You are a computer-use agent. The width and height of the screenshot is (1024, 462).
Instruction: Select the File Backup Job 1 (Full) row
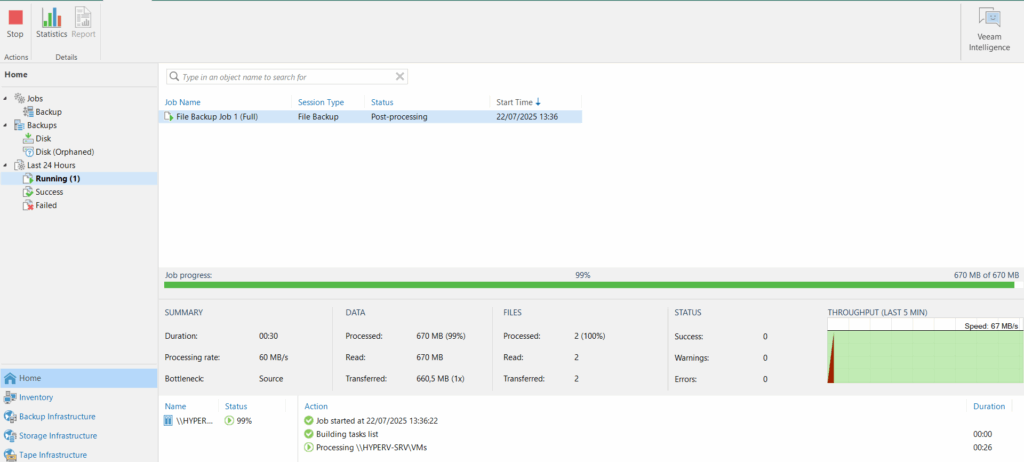[x=370, y=117]
